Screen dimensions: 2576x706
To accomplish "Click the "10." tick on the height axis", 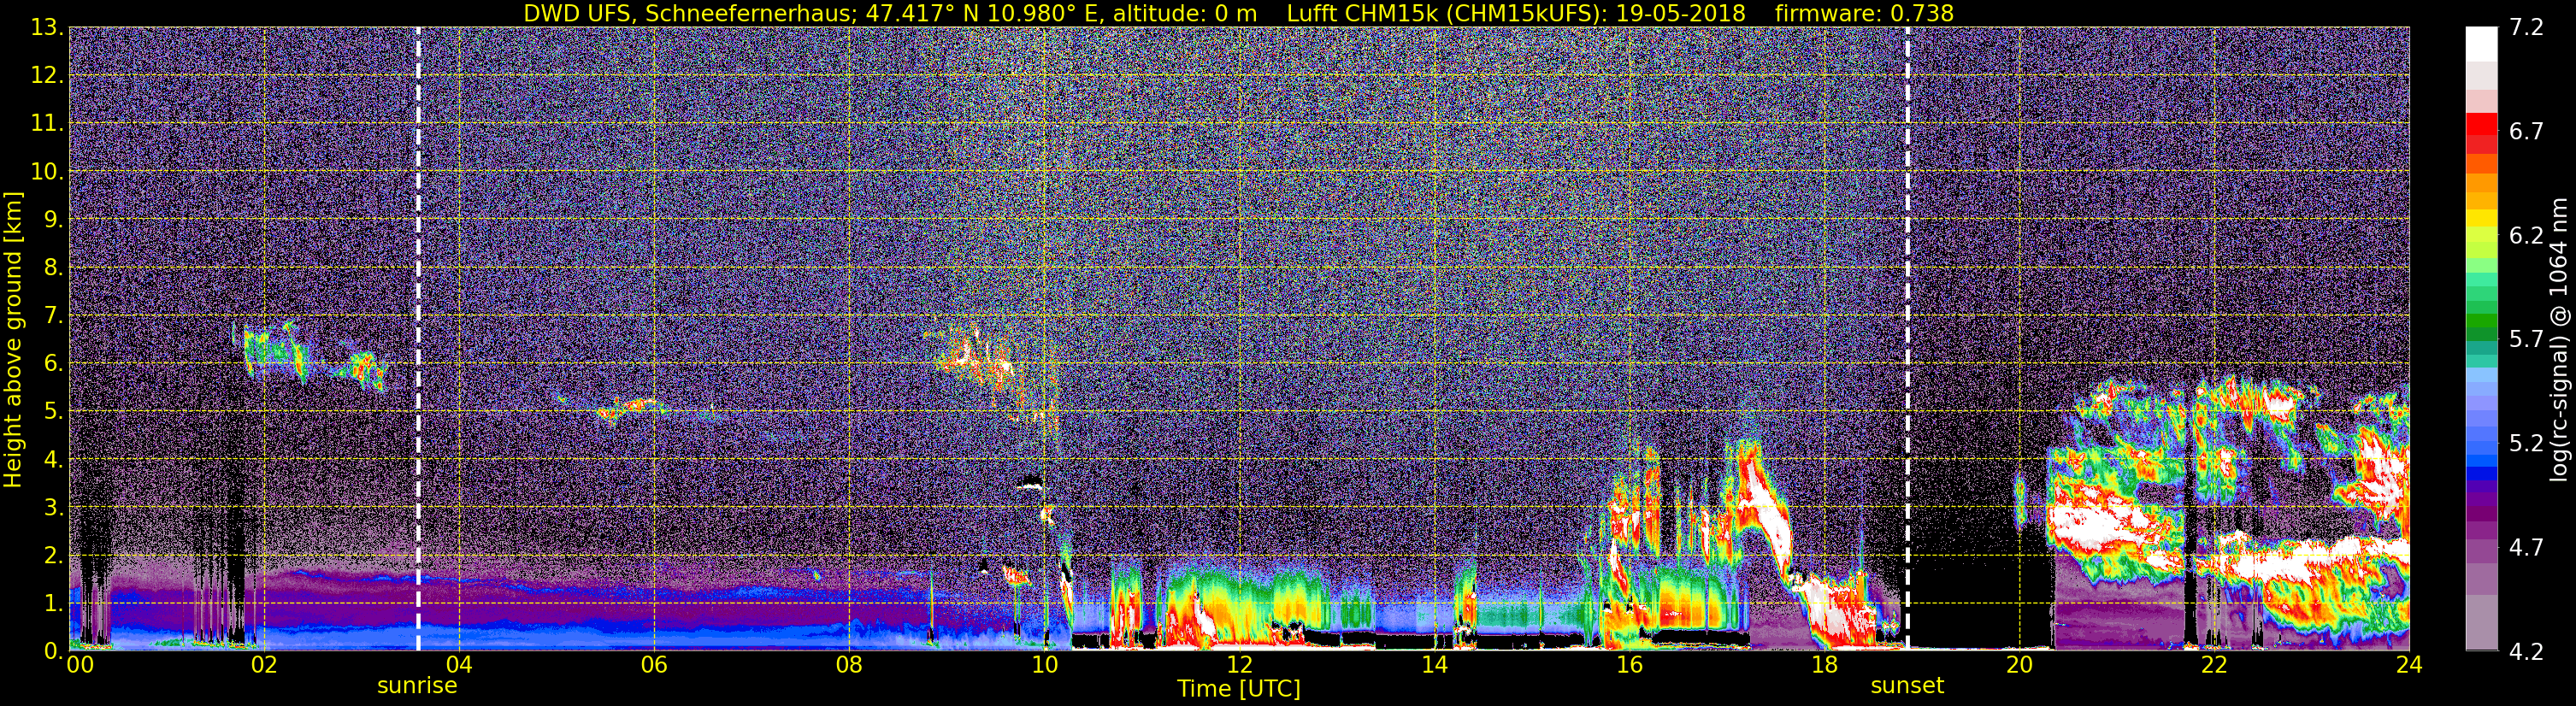I will pos(47,171).
